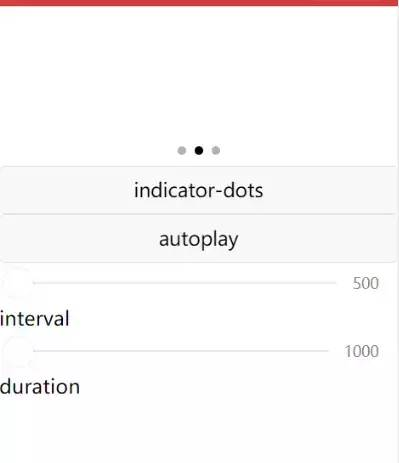Click the right end of the interval slider track
The width and height of the screenshot is (399, 463).
coord(334,283)
